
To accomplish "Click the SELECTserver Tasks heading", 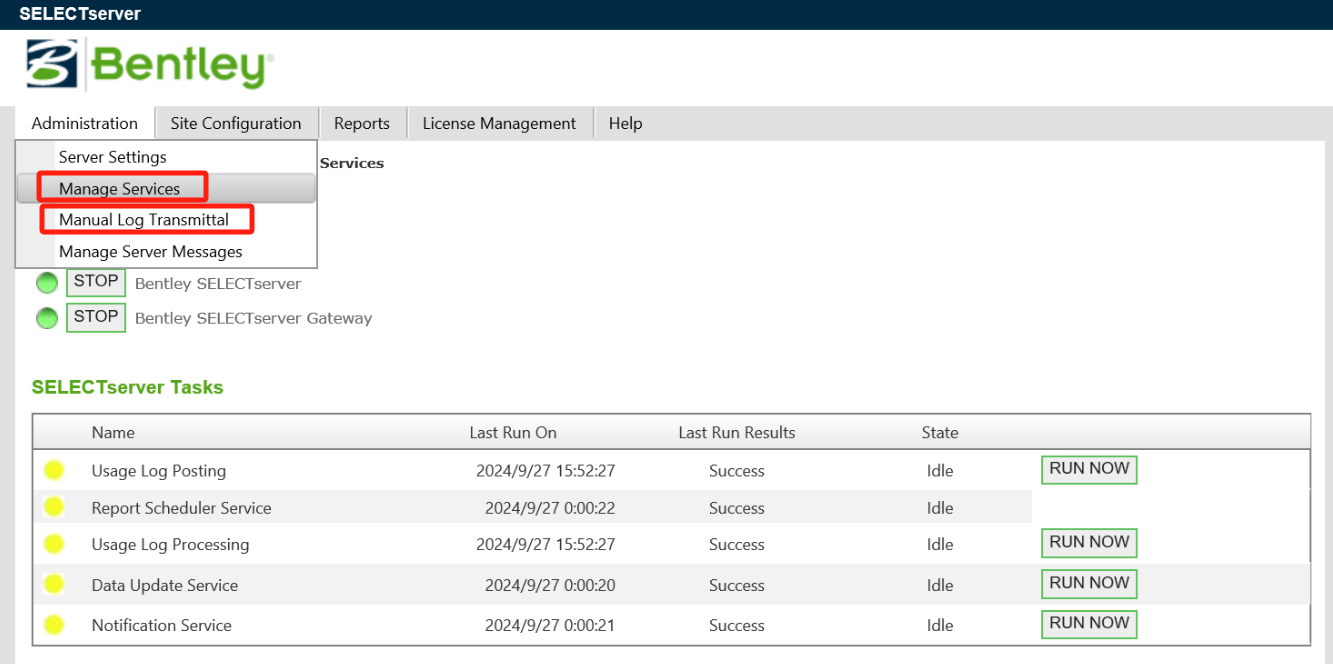I will (128, 387).
